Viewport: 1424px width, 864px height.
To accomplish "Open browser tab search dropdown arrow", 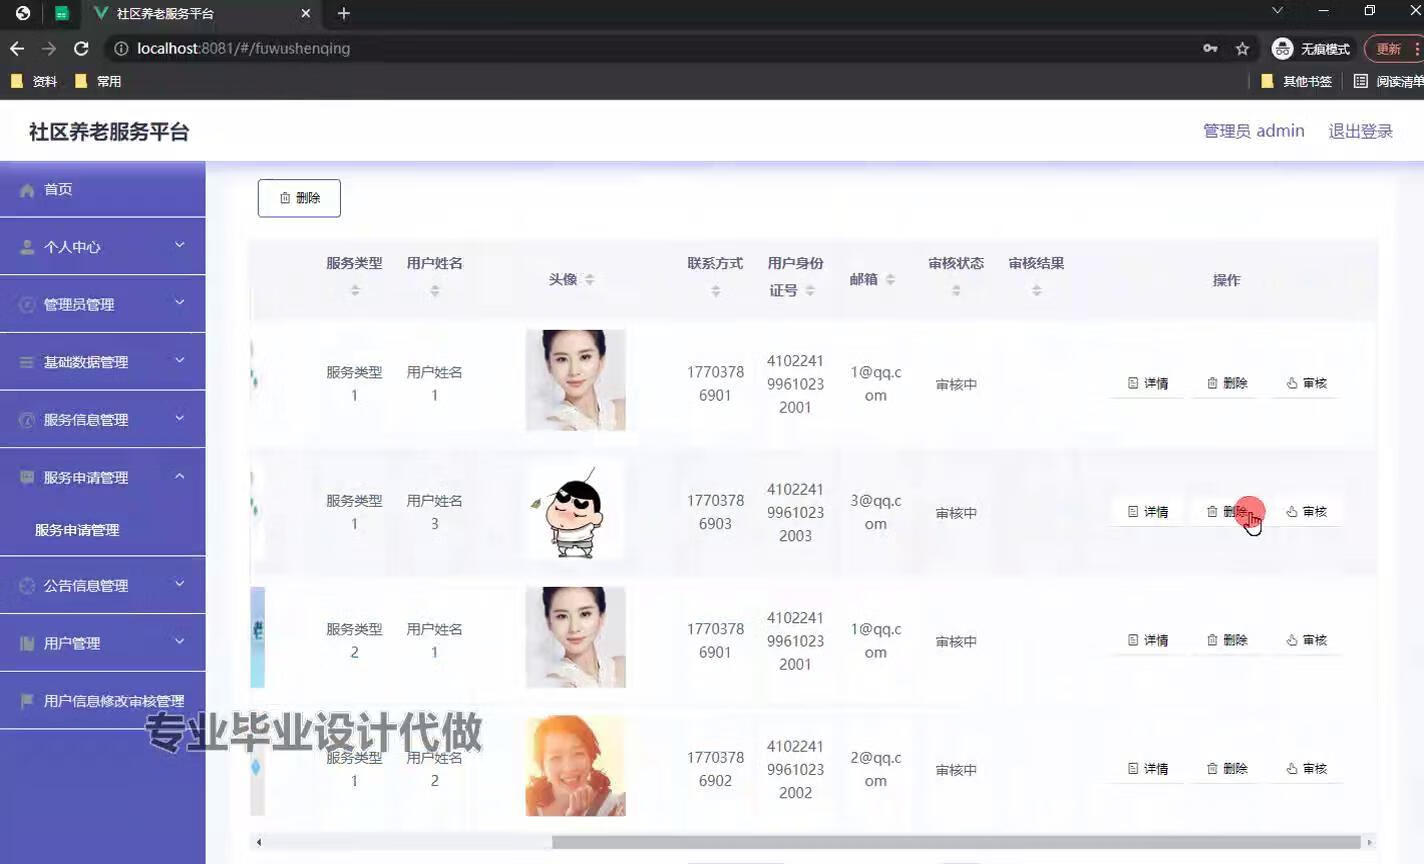I will (1277, 11).
